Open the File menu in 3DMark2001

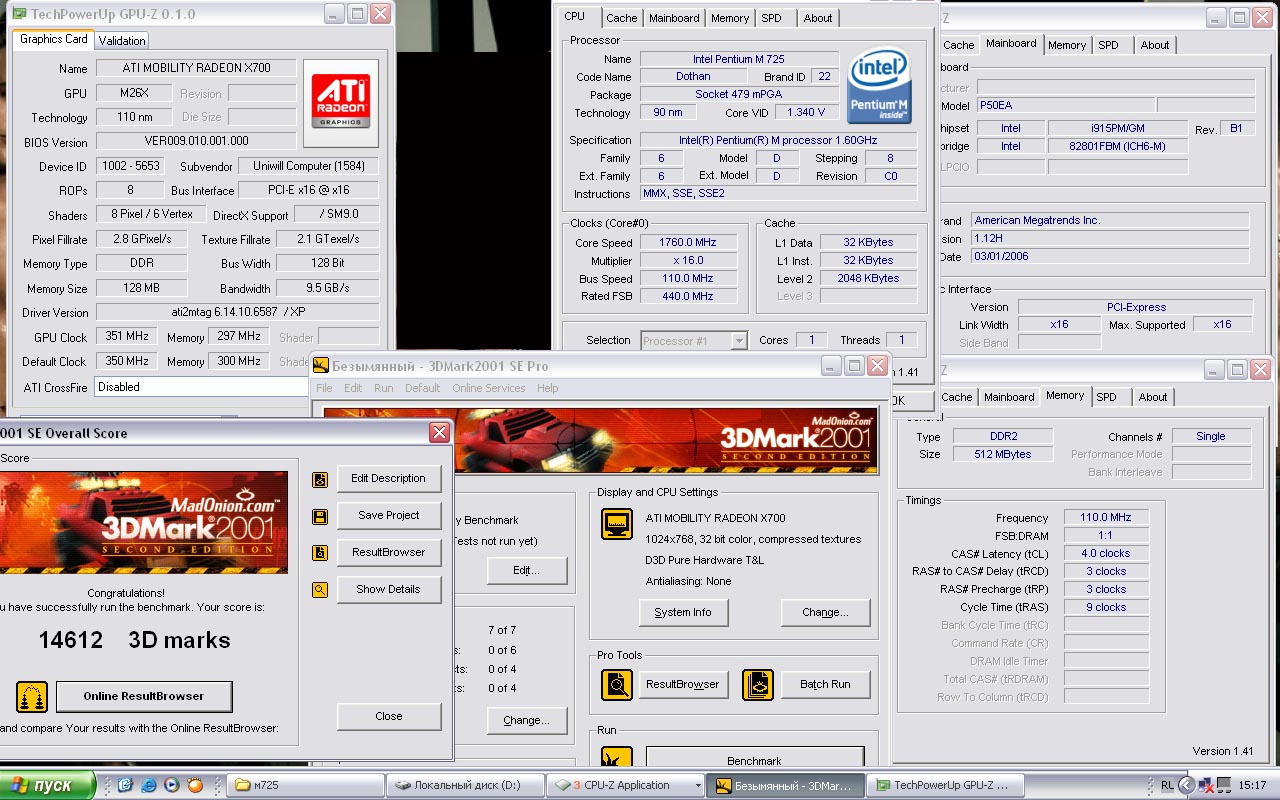point(324,388)
